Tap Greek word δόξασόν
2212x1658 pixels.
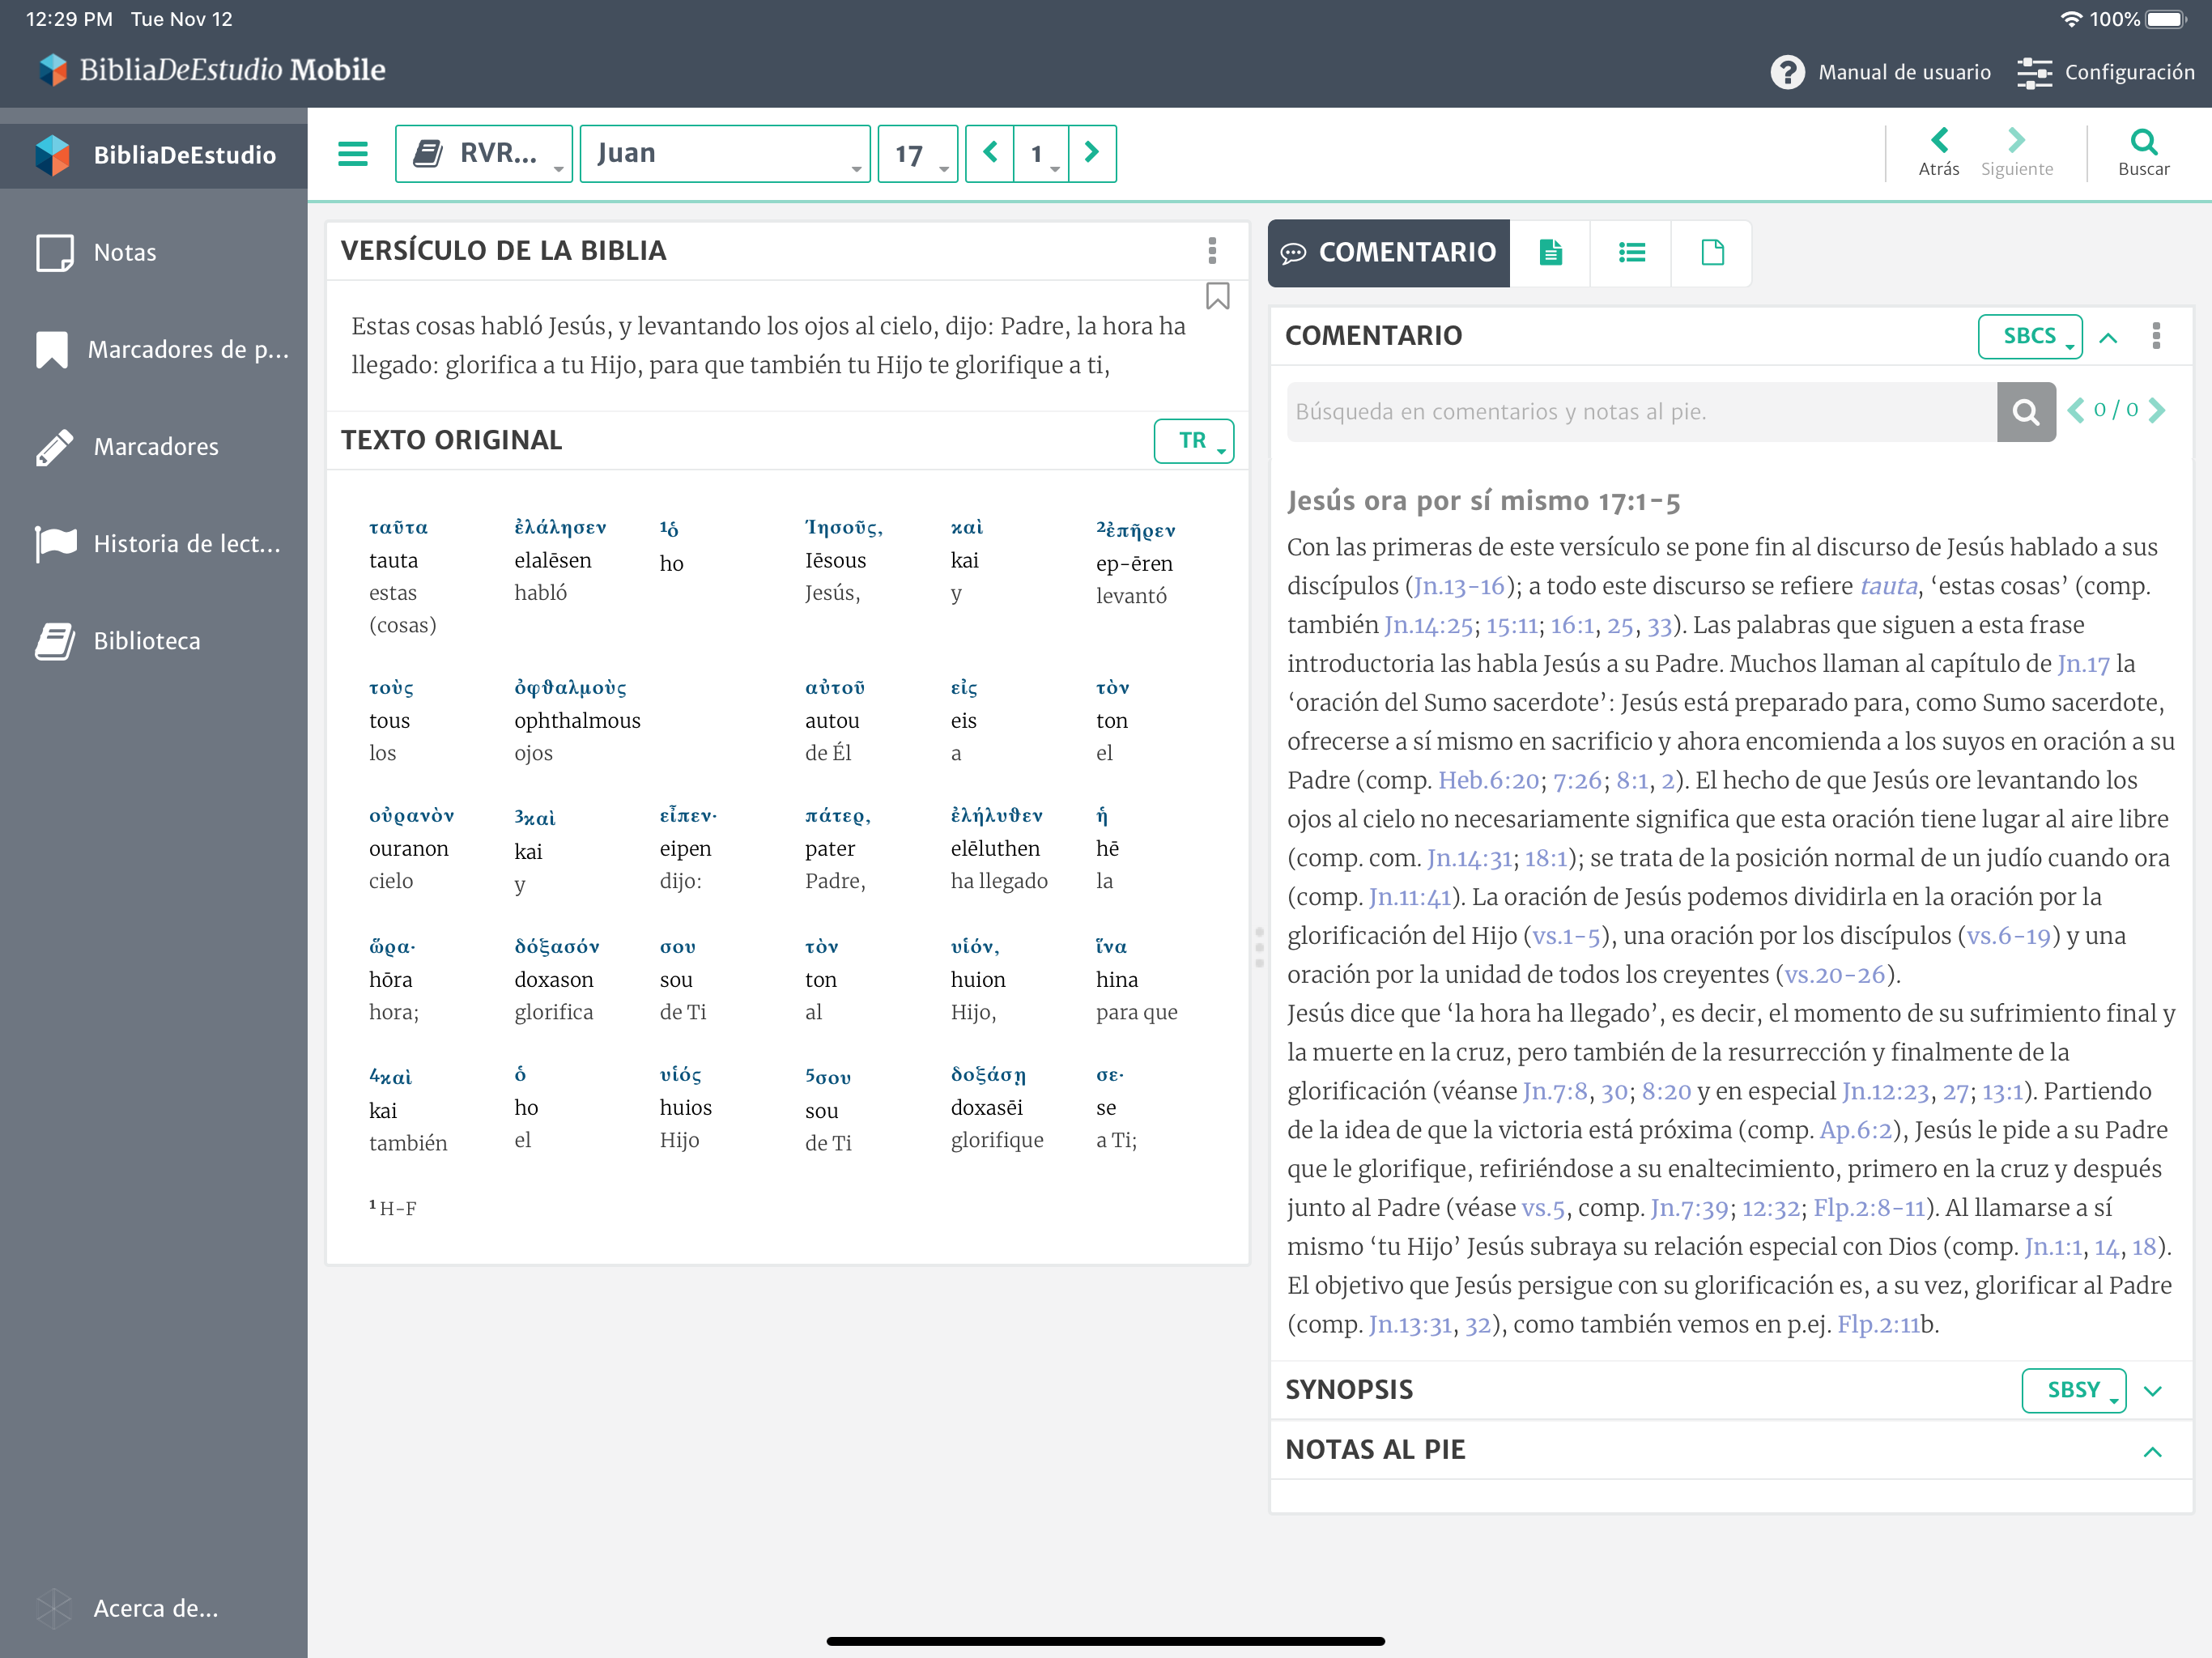(x=556, y=946)
